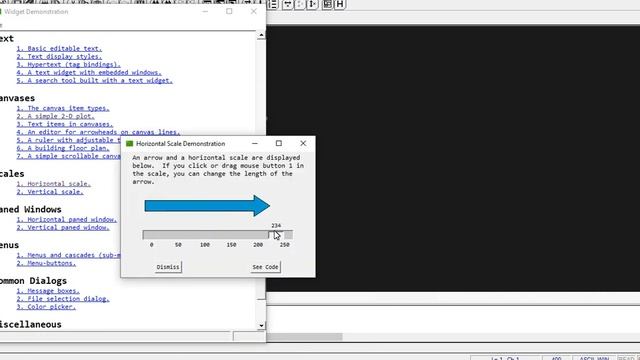
Task: Click the scale demo description paragraph
Action: (218, 169)
